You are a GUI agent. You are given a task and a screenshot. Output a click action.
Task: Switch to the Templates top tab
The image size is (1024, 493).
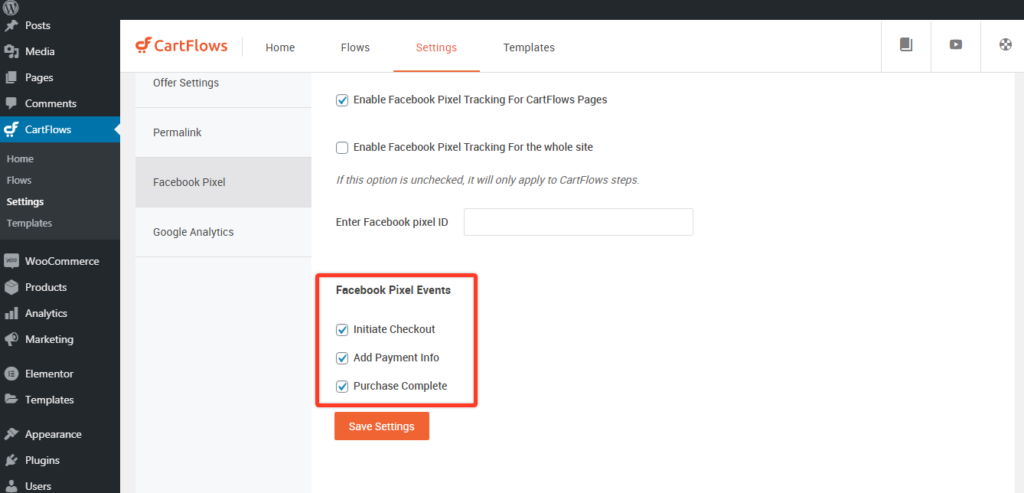[x=529, y=48]
